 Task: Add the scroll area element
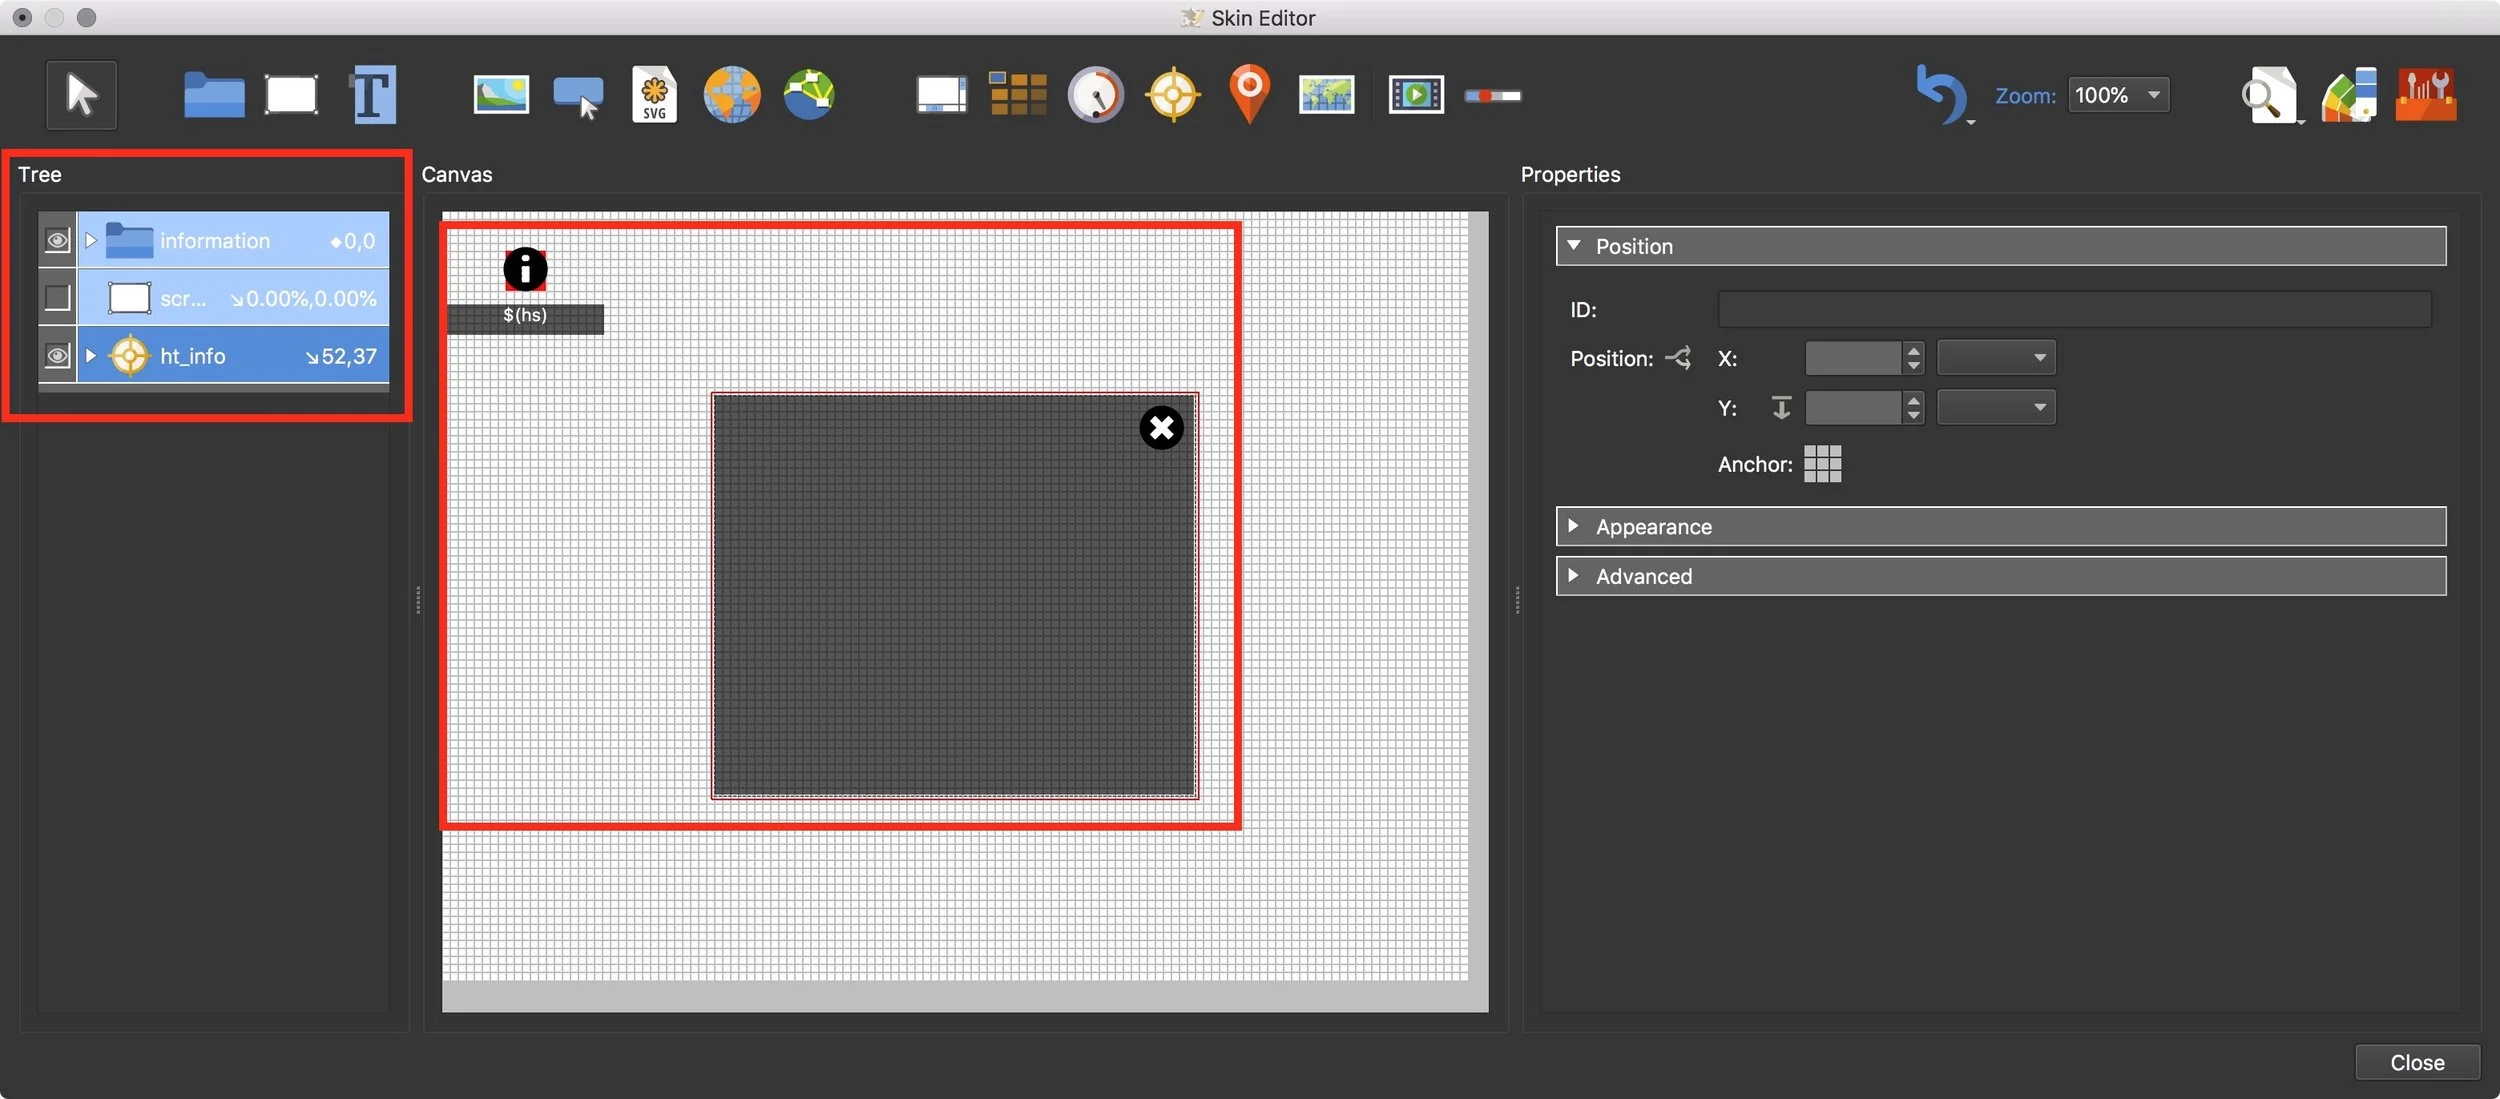pyautogui.click(x=942, y=96)
